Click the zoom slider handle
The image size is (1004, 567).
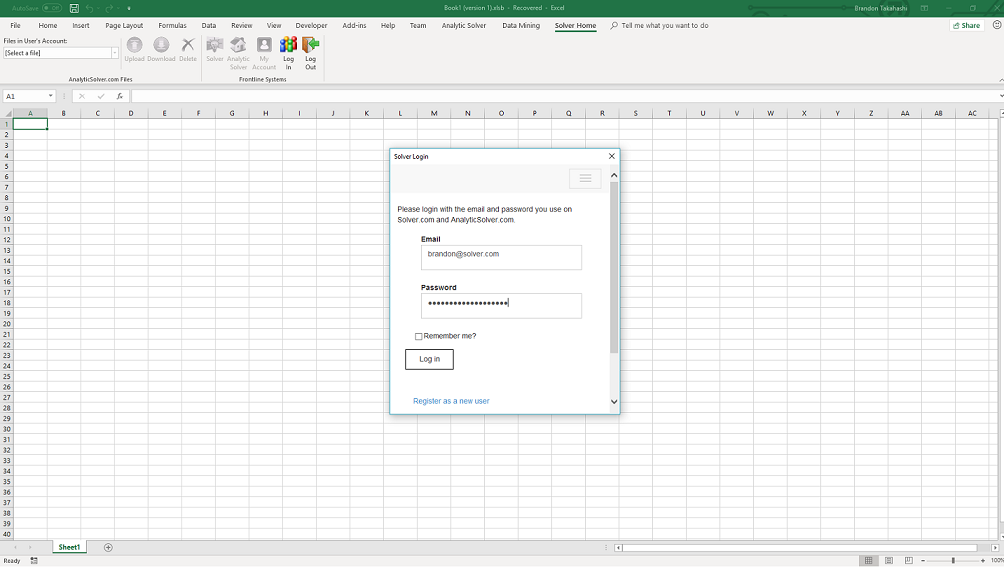pyautogui.click(x=953, y=561)
